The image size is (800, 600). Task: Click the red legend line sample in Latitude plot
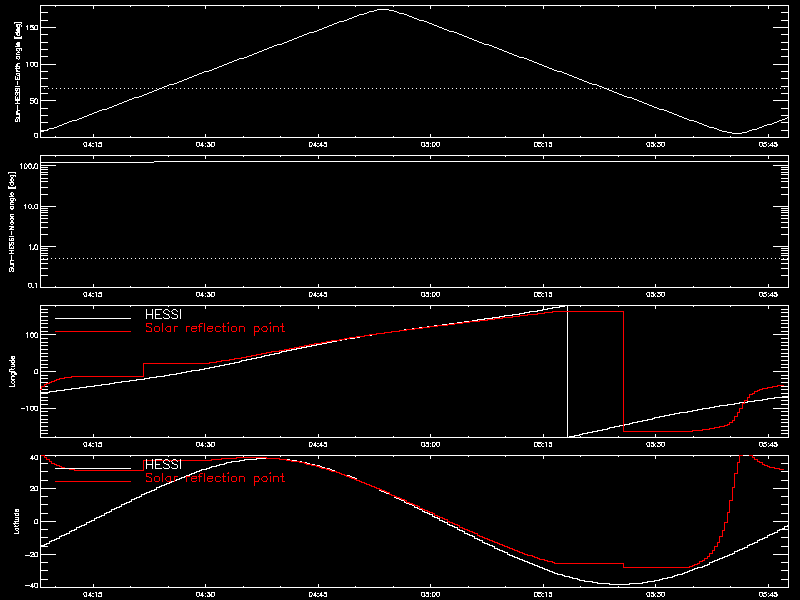coord(93,482)
